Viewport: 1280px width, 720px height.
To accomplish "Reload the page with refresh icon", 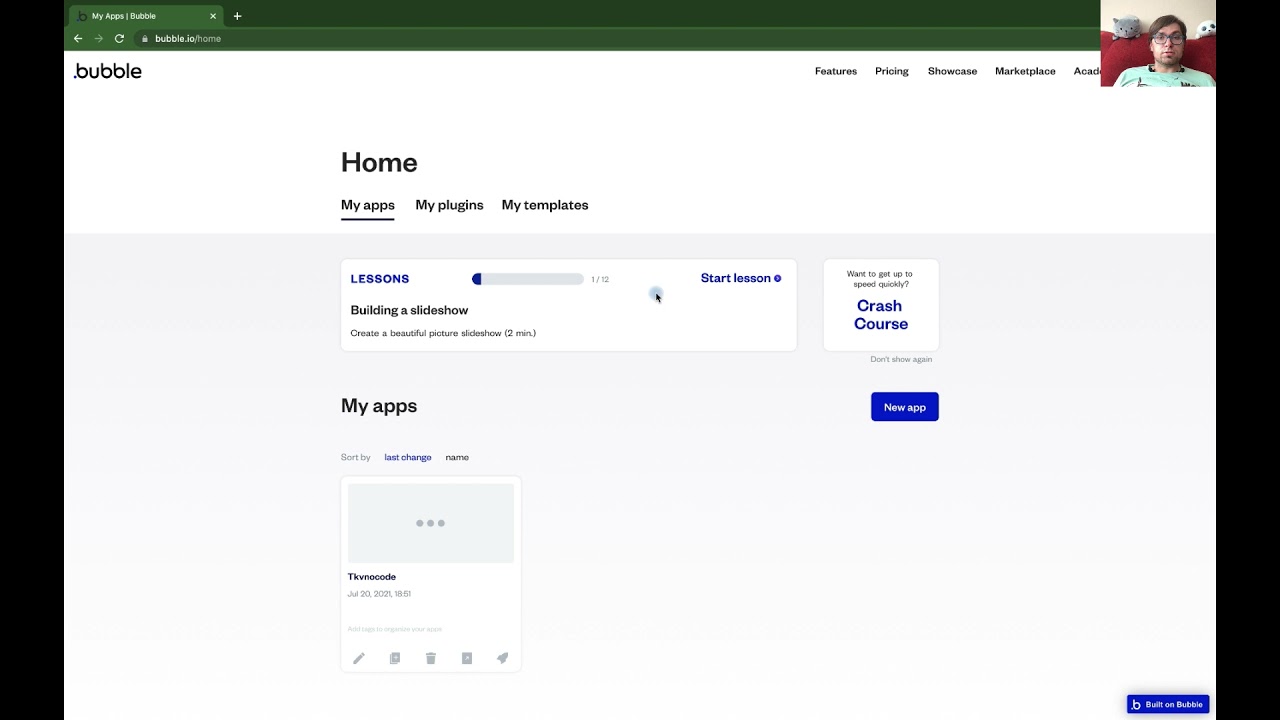I will [x=119, y=38].
